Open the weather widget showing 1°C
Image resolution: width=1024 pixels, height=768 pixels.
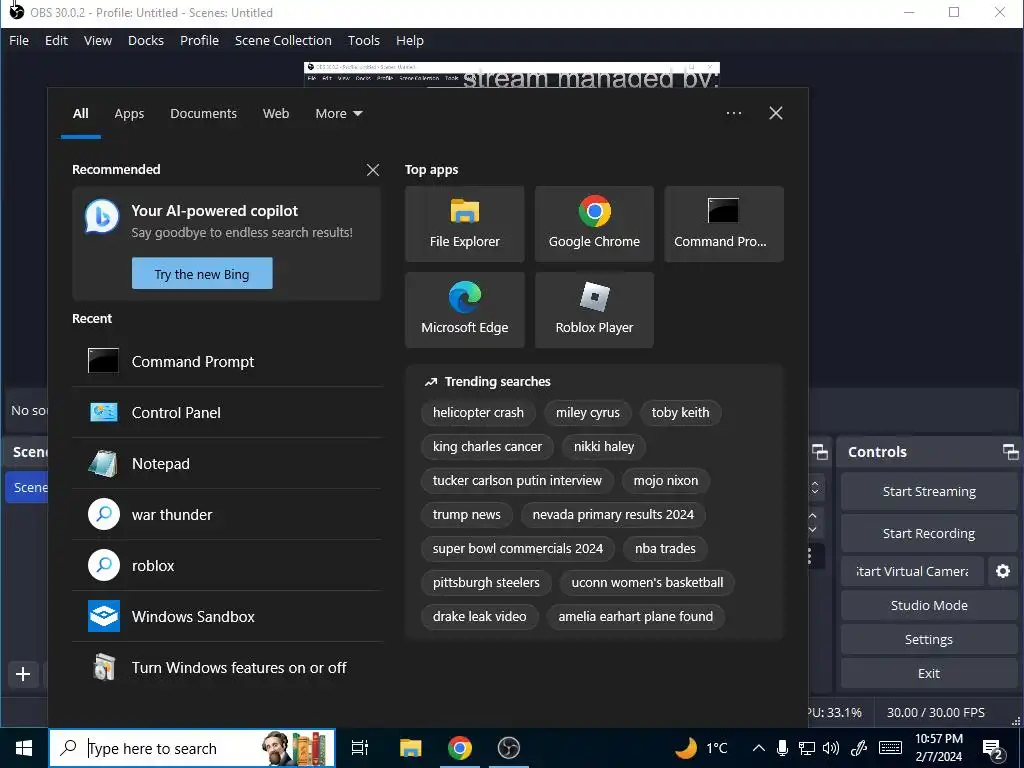701,748
